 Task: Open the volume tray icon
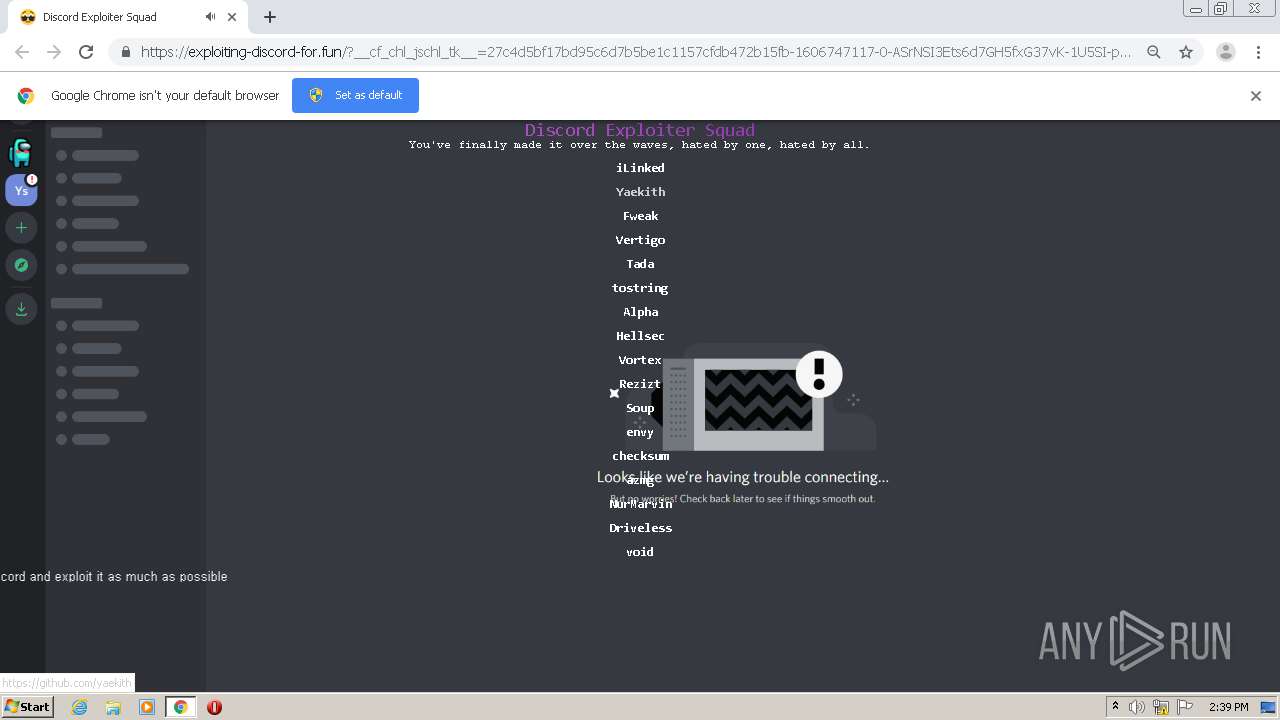pyautogui.click(x=1137, y=707)
